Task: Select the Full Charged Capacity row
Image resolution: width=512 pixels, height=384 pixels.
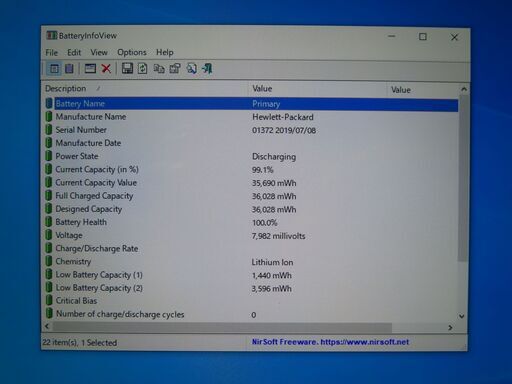Action: [x=252, y=196]
